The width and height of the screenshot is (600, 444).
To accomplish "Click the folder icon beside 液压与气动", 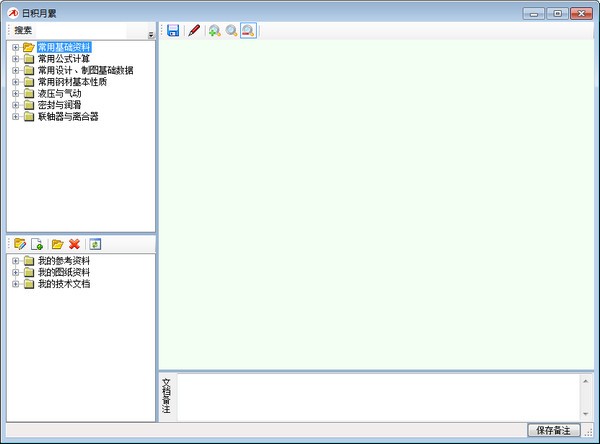I will click(x=29, y=93).
